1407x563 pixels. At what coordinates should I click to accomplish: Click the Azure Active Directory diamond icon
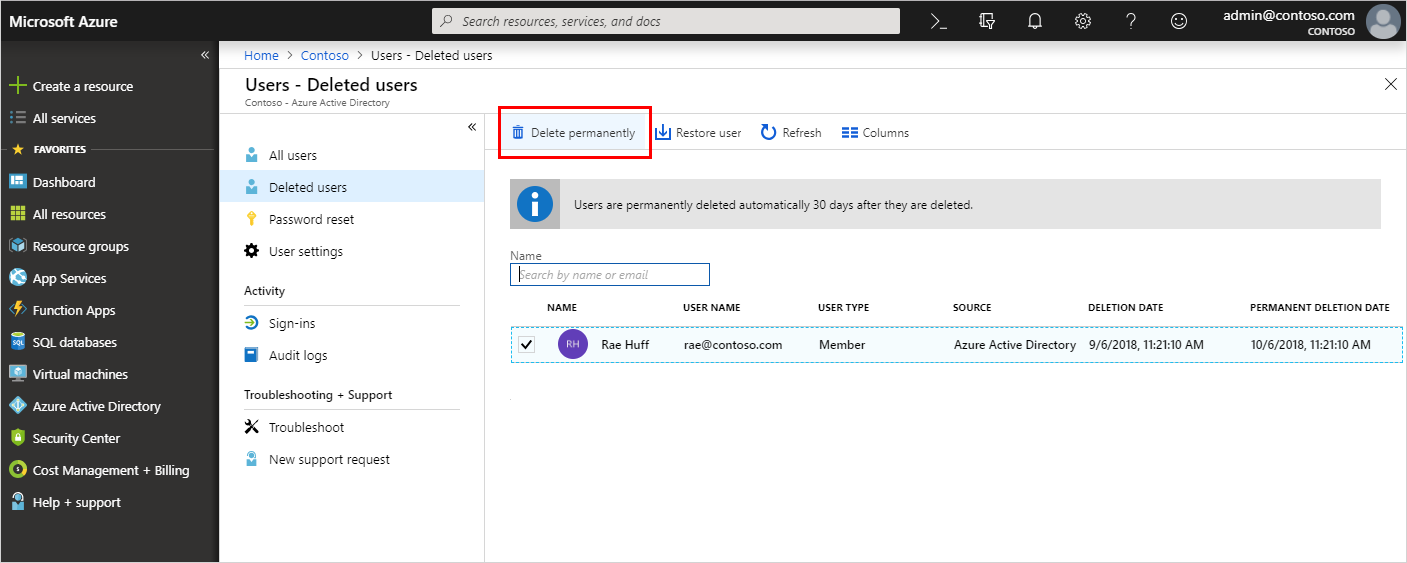17,406
